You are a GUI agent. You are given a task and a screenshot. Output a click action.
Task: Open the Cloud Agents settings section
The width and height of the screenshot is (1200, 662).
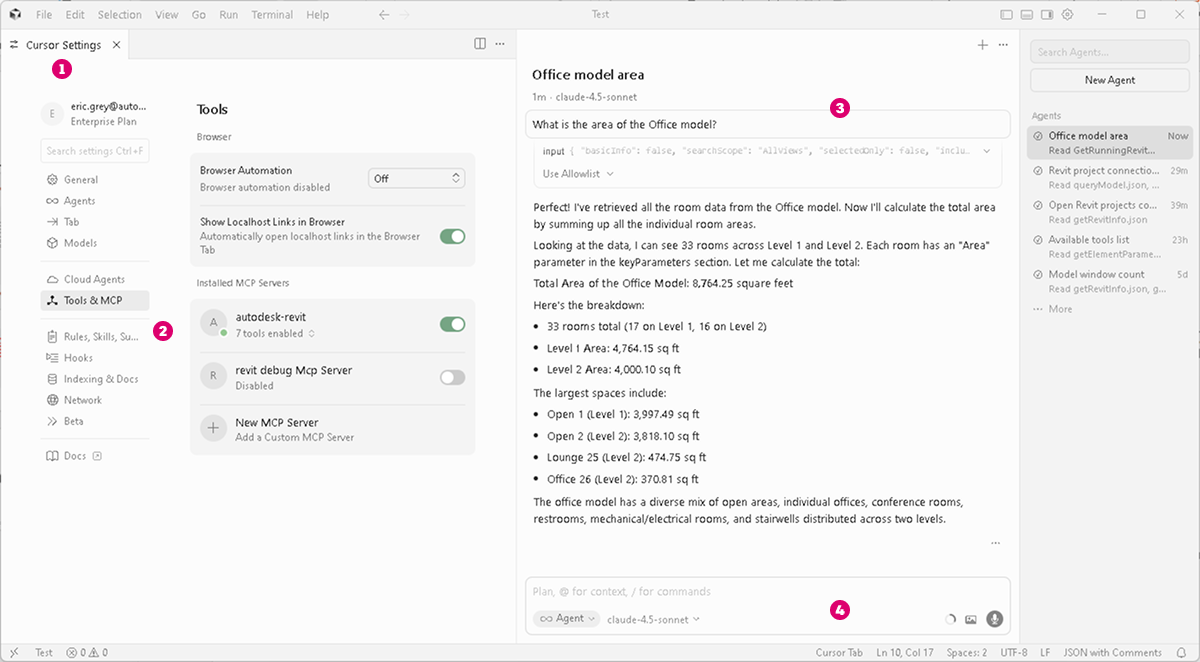coord(95,279)
